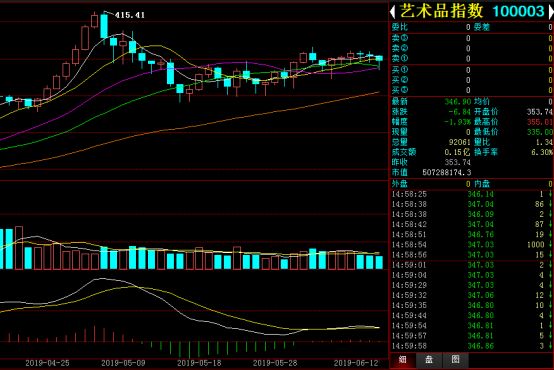This screenshot has height=370, width=554.
Task: Select the 14:59:58 last tick row
Action: pos(471,346)
